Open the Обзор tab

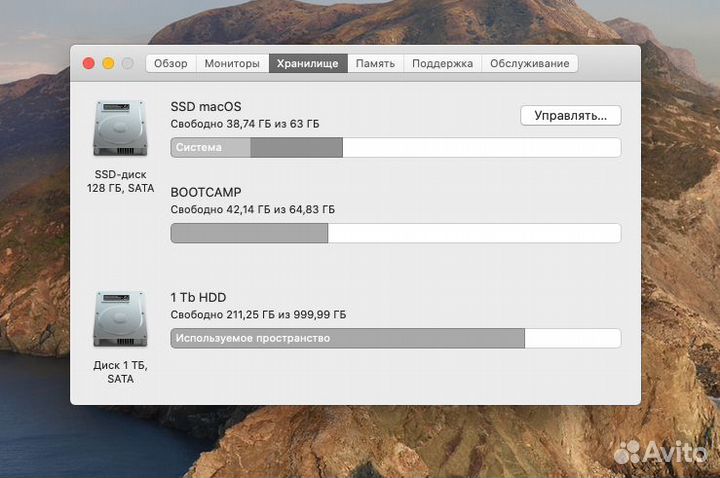(171, 63)
